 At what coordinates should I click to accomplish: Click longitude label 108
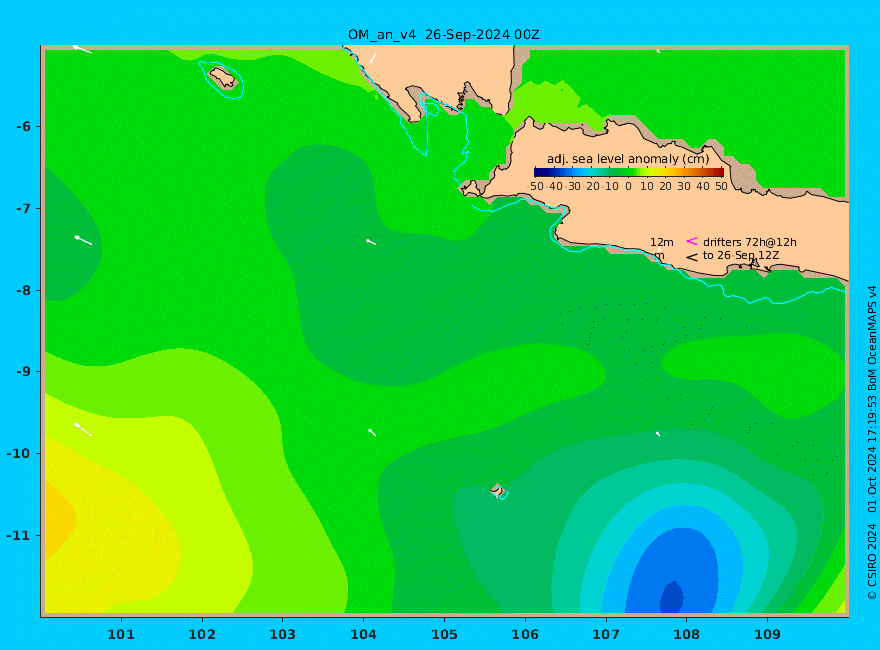pyautogui.click(x=687, y=635)
